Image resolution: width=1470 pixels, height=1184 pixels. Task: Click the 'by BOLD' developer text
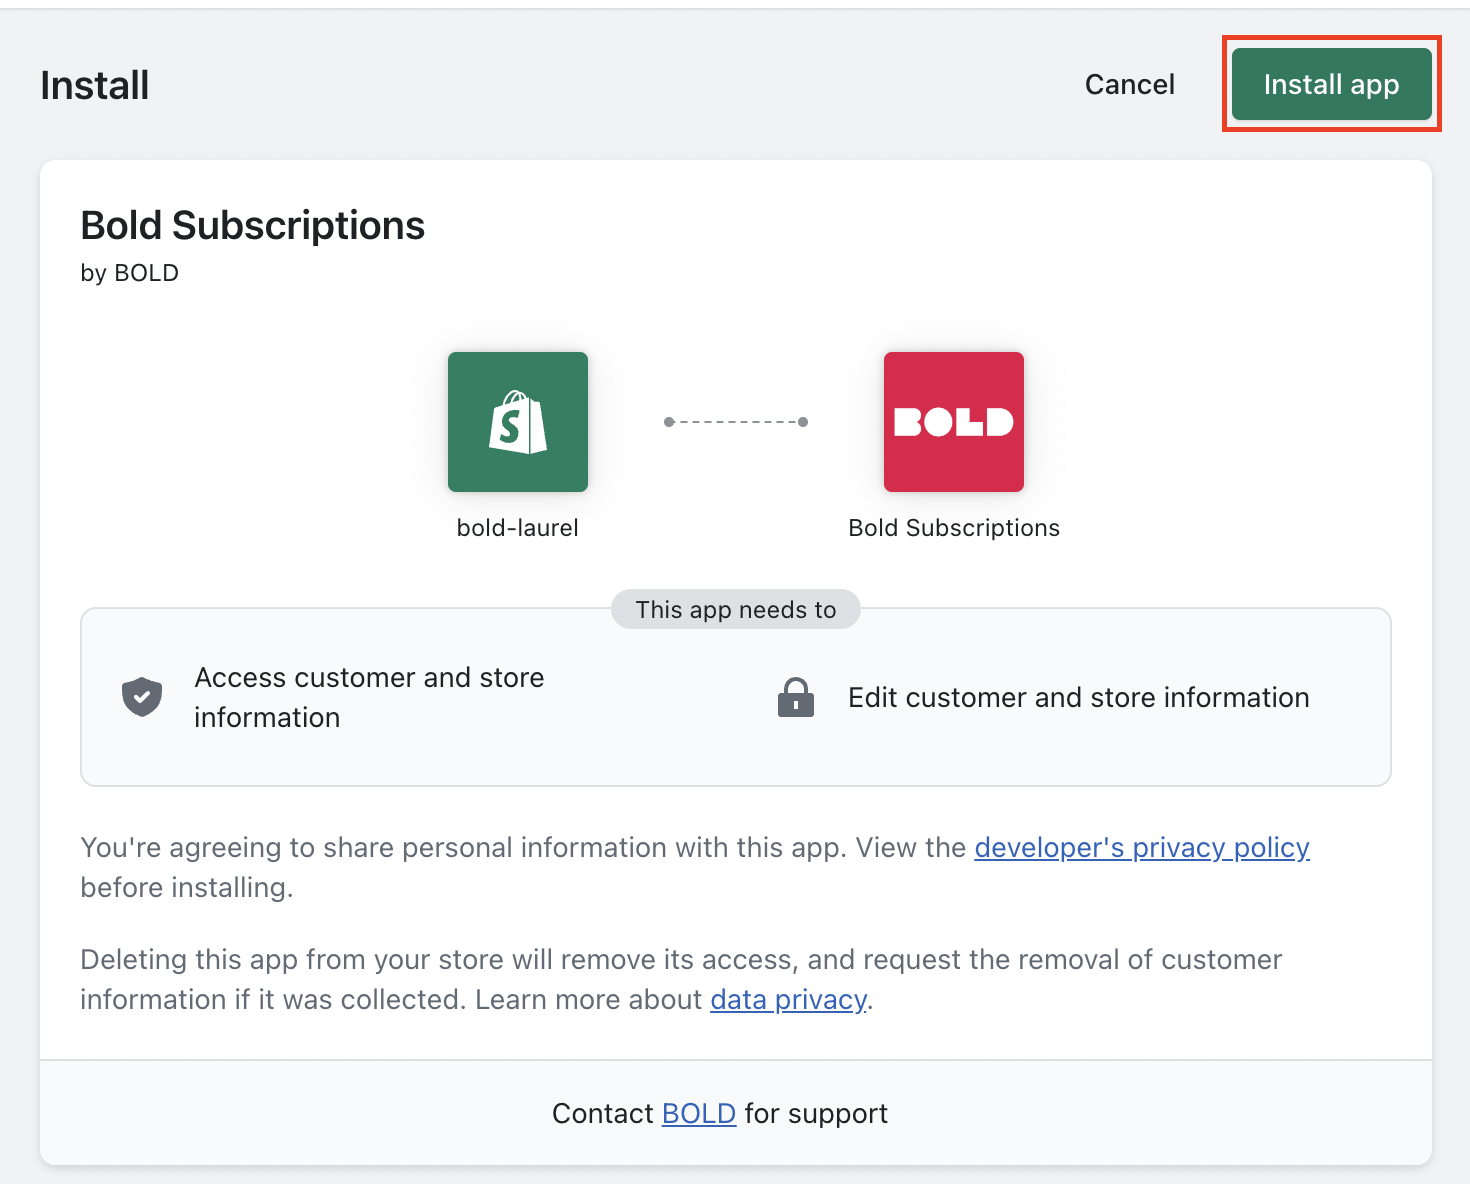(130, 273)
